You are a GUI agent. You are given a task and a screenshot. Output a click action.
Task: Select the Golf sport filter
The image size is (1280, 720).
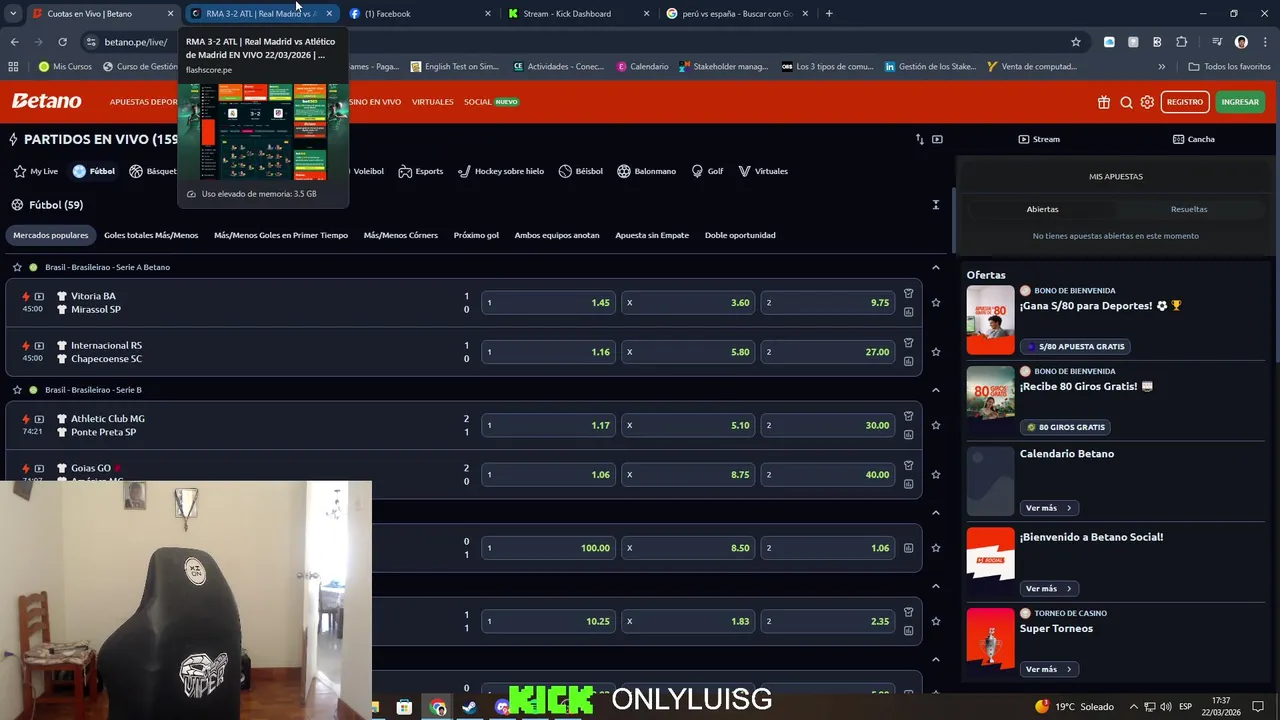(707, 171)
